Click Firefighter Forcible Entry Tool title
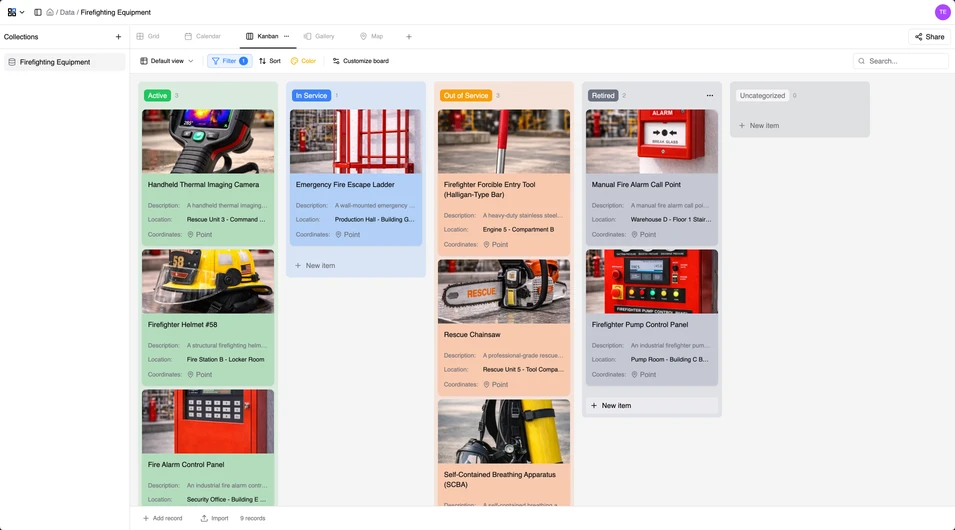Screen dimensions: 955x530 pyautogui.click(x=490, y=189)
